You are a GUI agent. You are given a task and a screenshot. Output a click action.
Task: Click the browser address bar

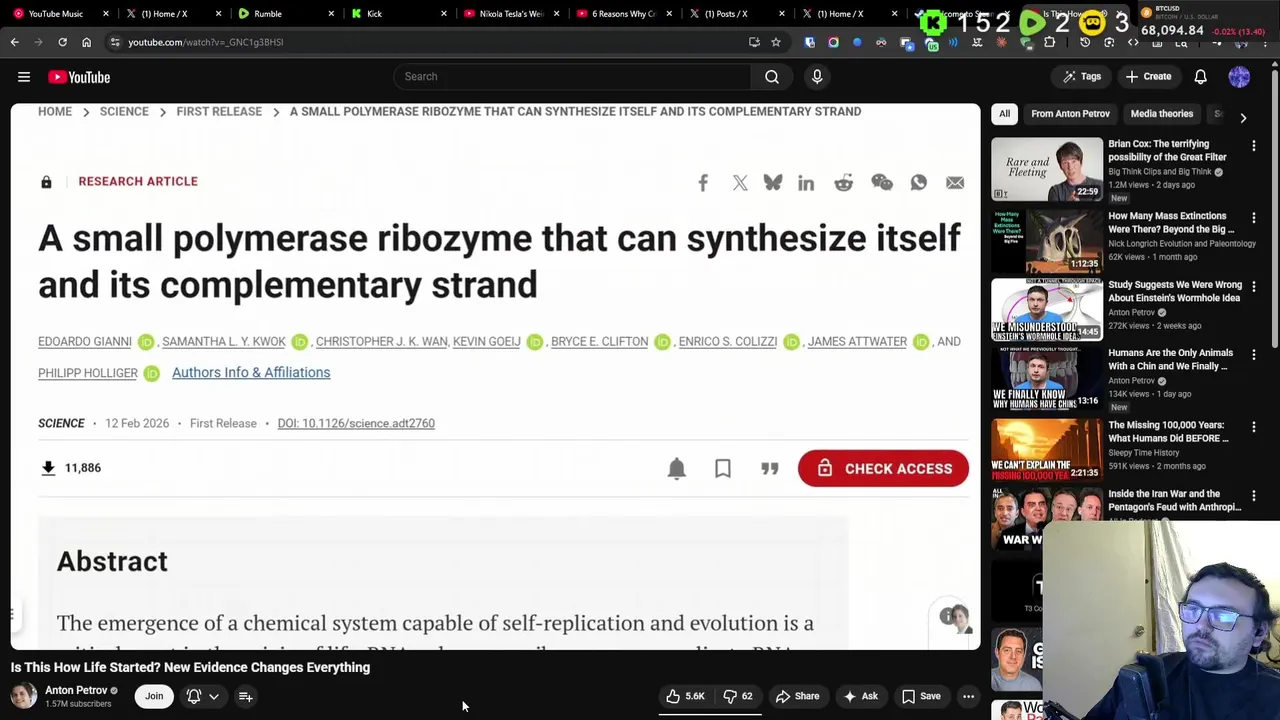[x=430, y=42]
